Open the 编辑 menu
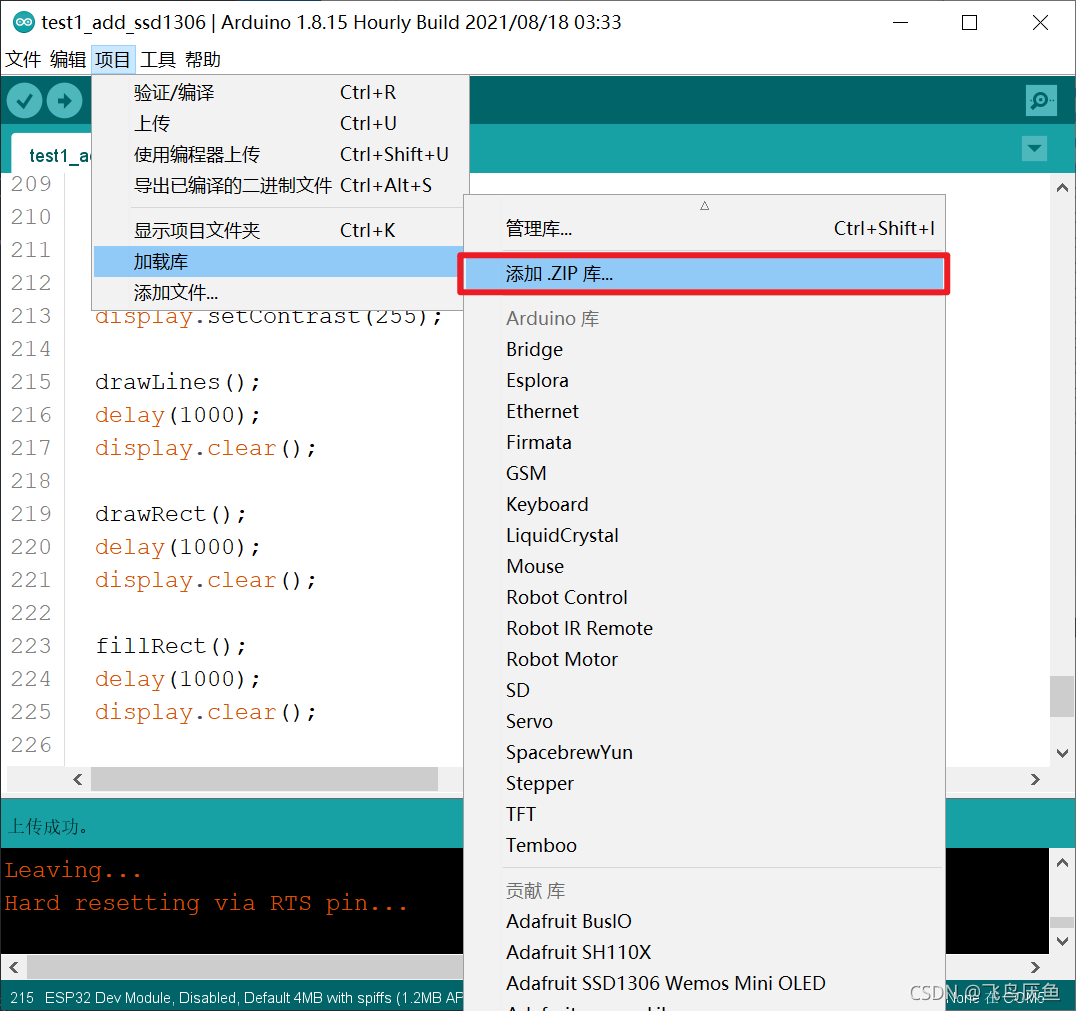Viewport: 1076px width, 1011px height. point(68,60)
